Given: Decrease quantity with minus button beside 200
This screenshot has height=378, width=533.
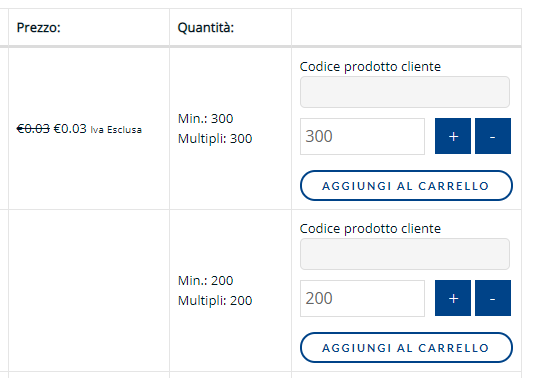Looking at the screenshot, I should (x=493, y=298).
